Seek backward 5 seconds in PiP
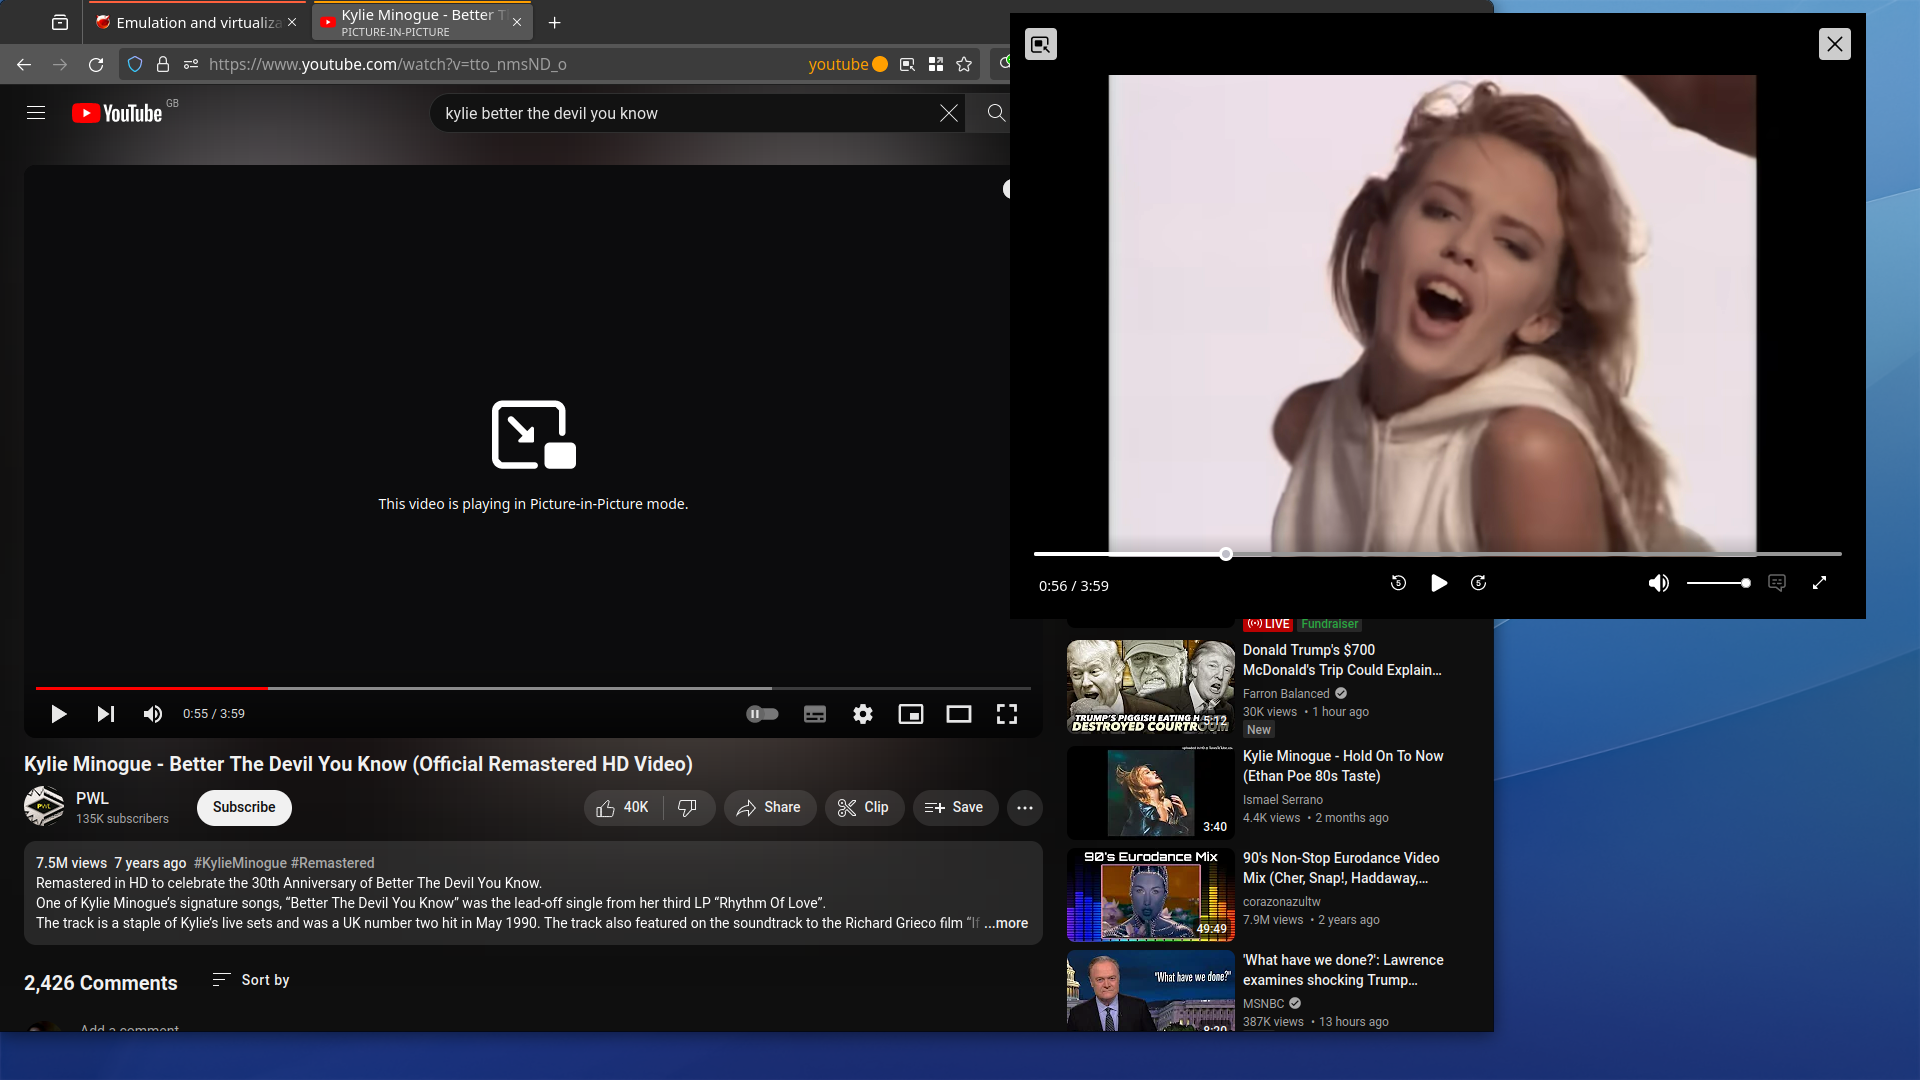Image resolution: width=1920 pixels, height=1080 pixels. [1398, 583]
